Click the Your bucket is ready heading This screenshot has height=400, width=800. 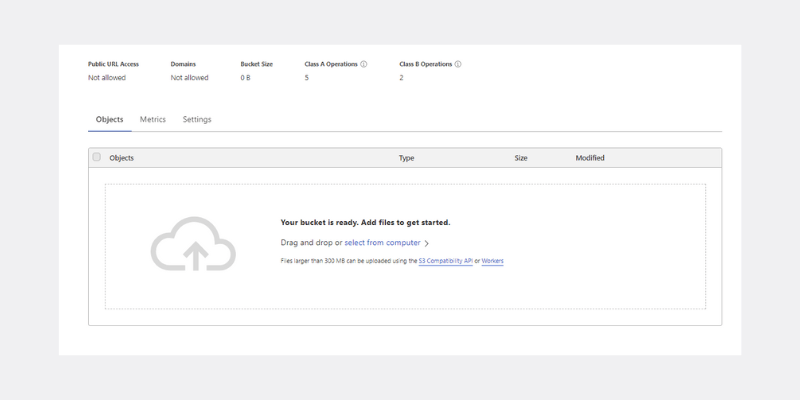coord(365,222)
